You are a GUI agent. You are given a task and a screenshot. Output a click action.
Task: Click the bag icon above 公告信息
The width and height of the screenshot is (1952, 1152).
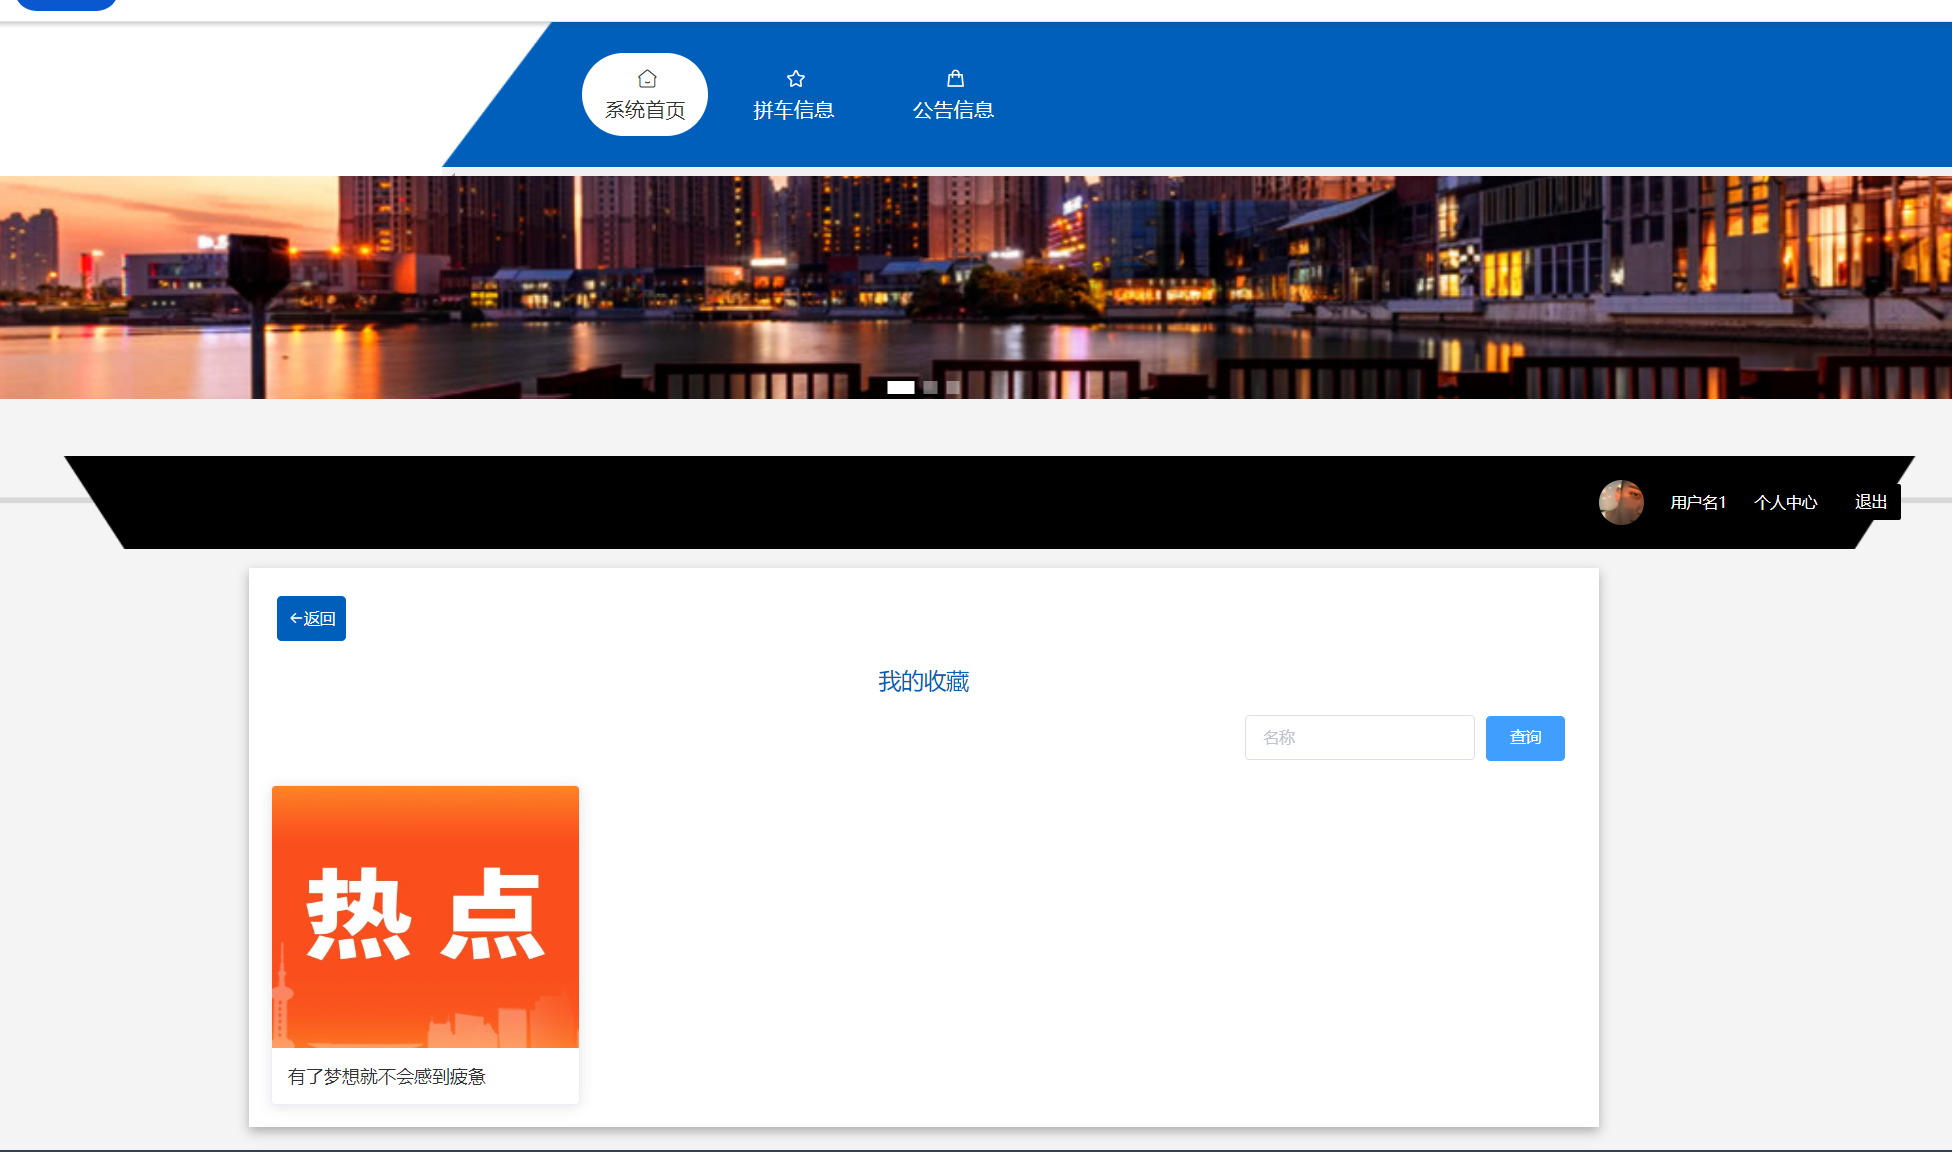(954, 77)
